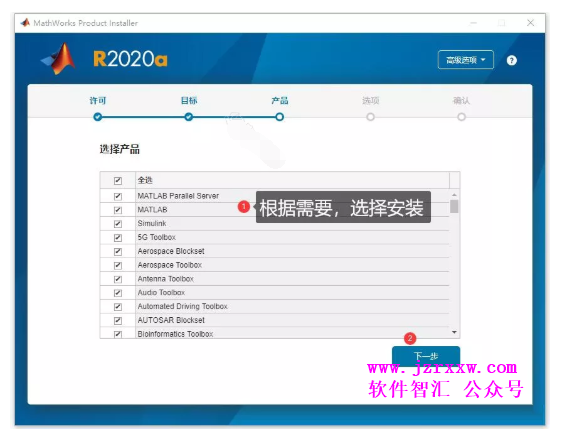Toggle the Bioinformatics Toolbox checkbox
This screenshot has width=567, height=435.
point(118,334)
